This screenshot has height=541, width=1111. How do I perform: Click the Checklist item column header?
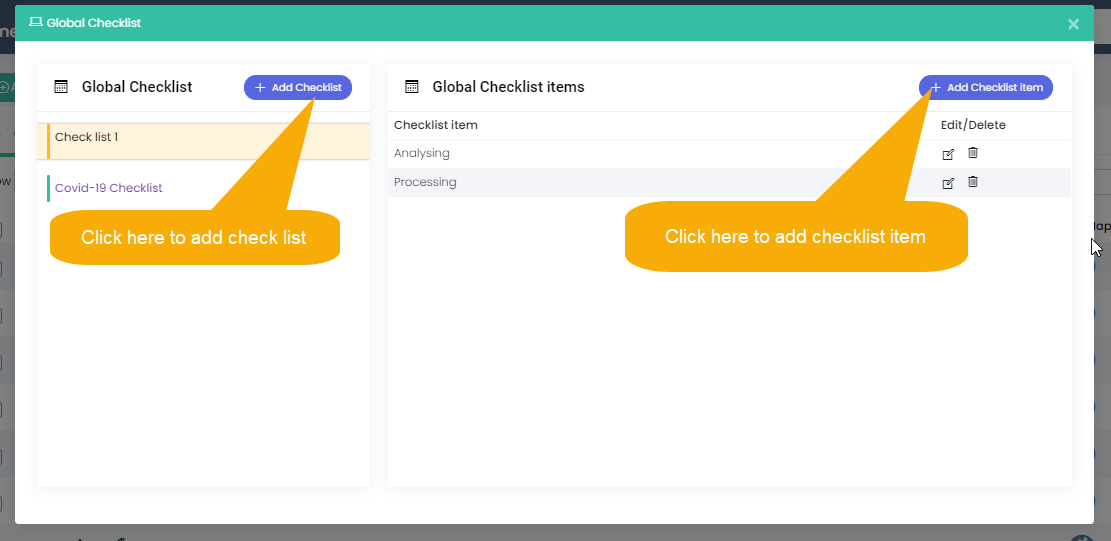tap(436, 125)
